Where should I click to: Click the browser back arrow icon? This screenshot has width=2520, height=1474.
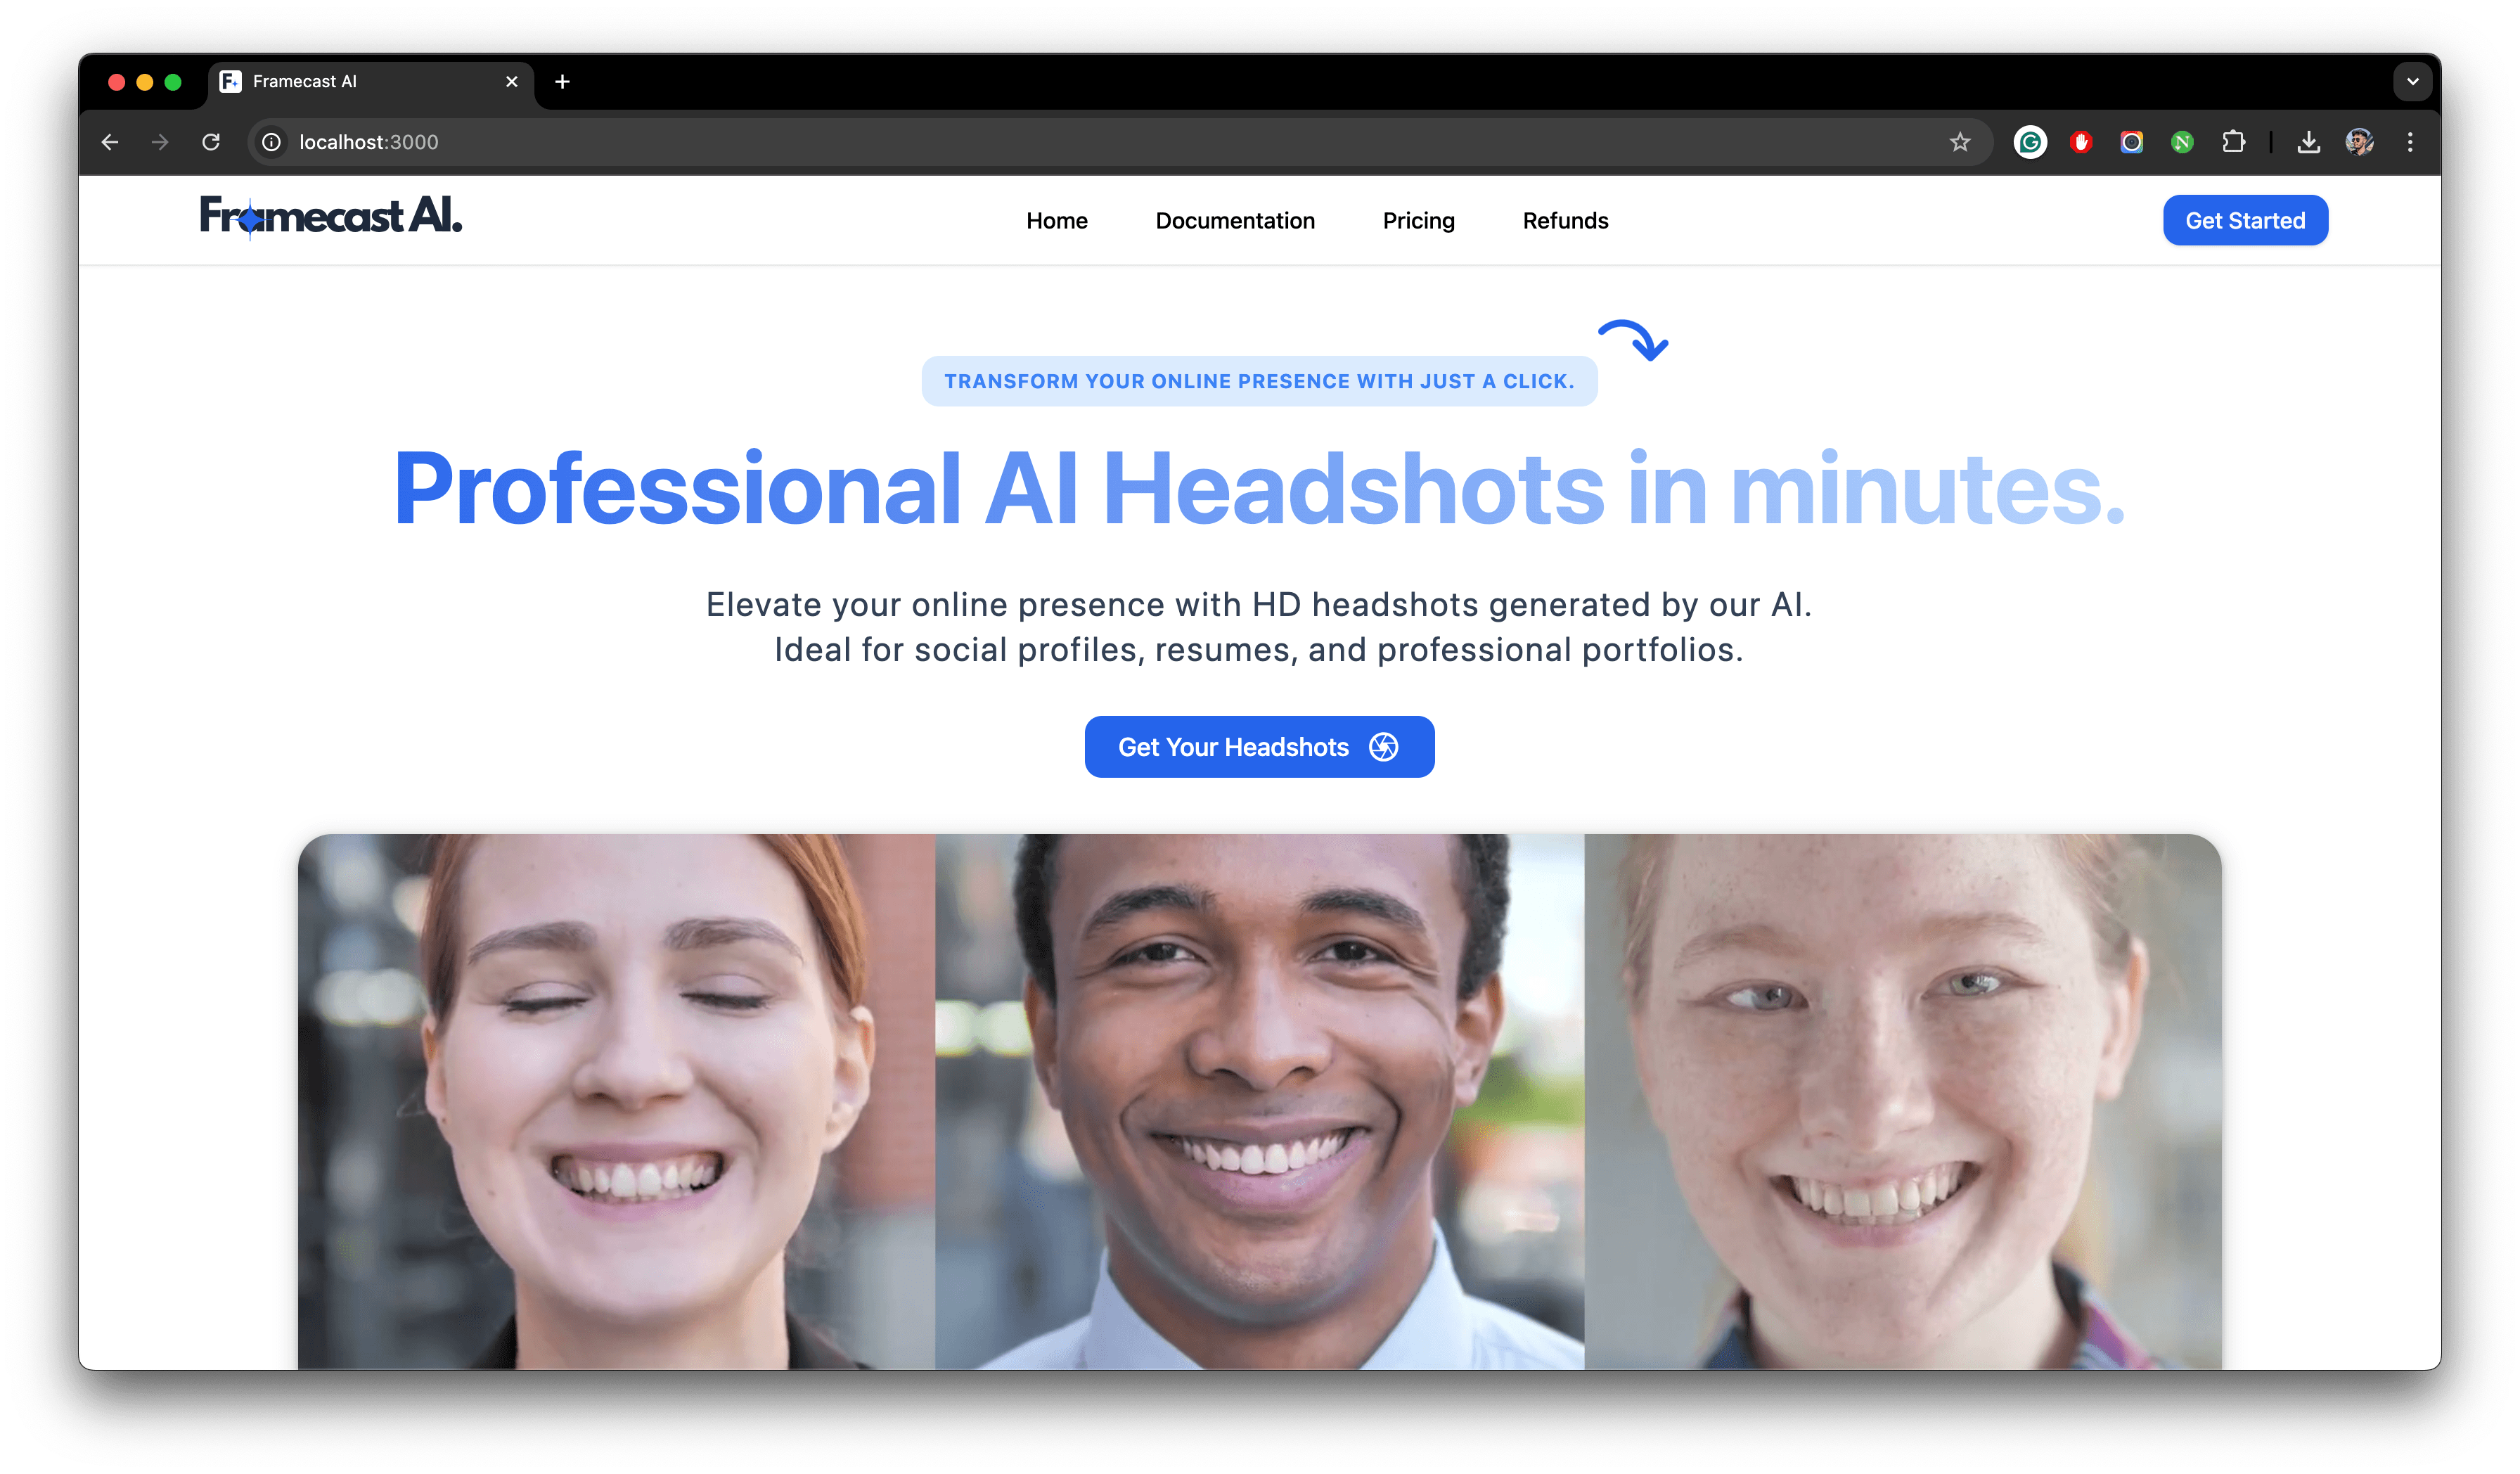pyautogui.click(x=110, y=142)
